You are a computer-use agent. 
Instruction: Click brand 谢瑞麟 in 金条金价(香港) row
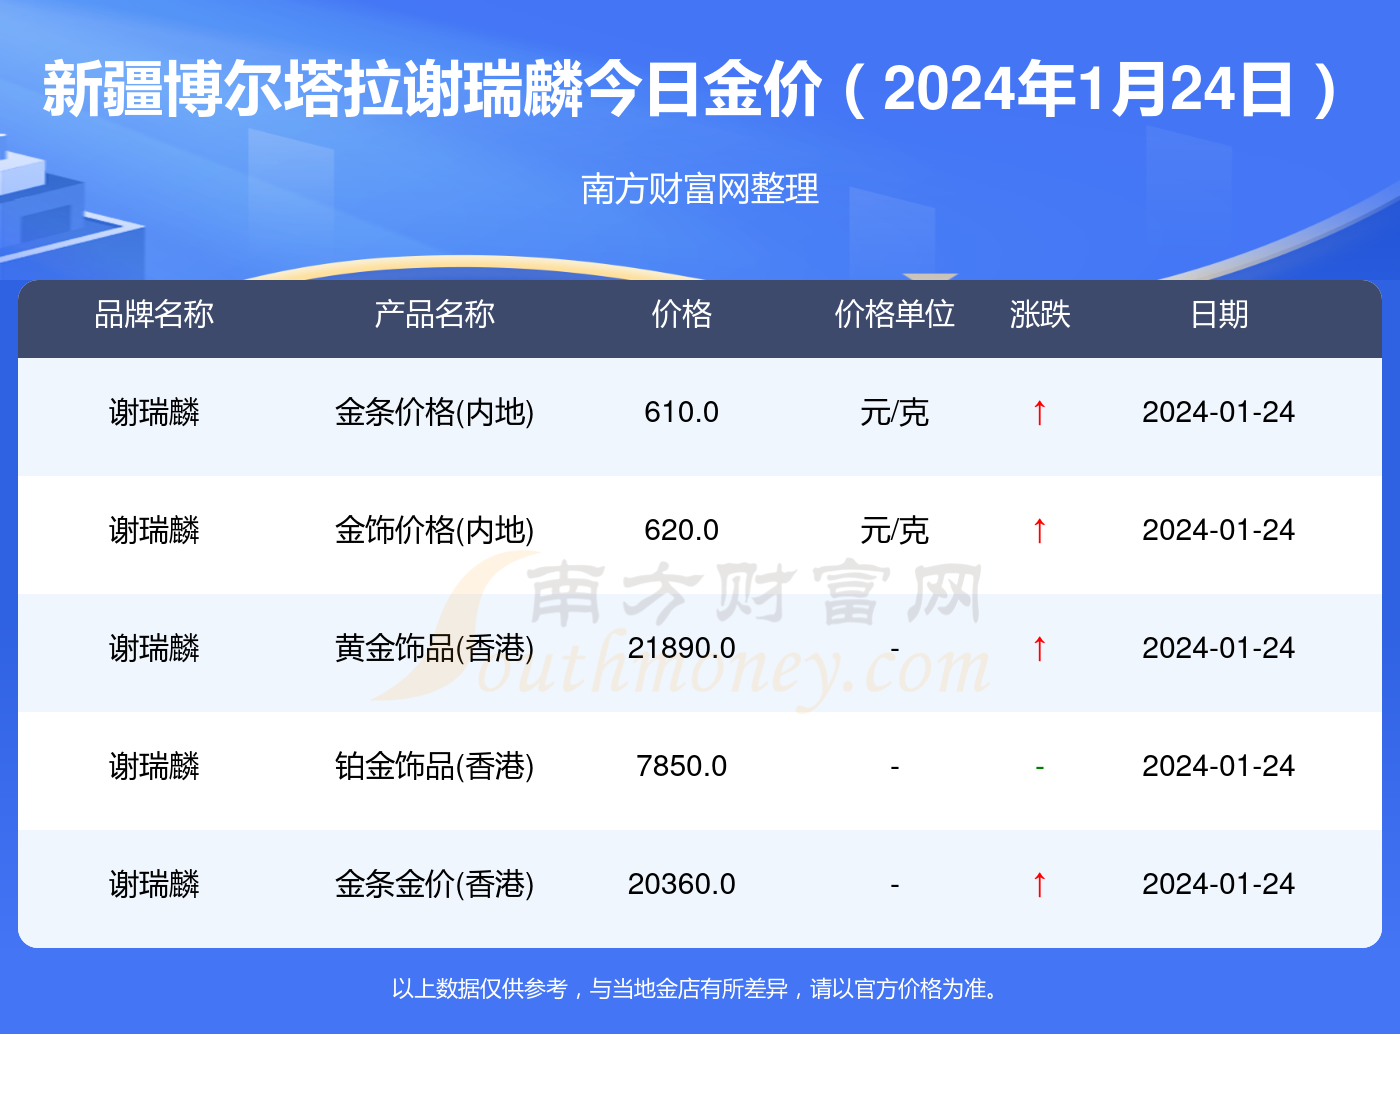coord(154,884)
